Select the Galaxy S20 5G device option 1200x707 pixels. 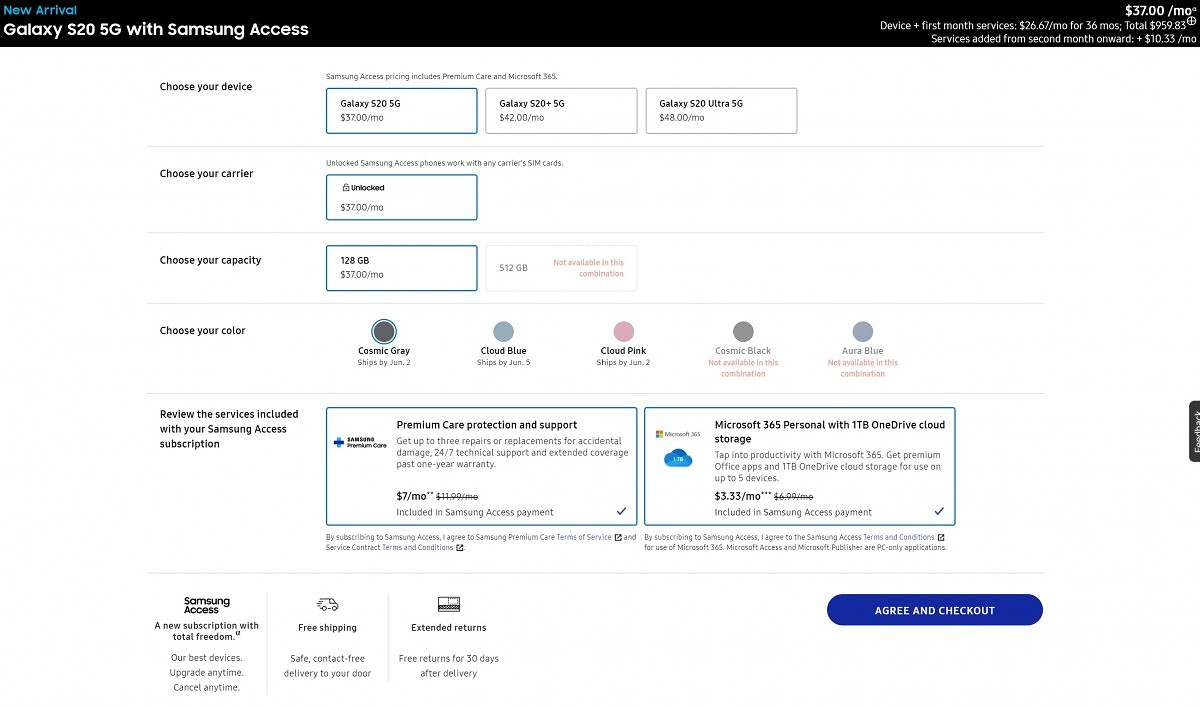[x=401, y=110]
